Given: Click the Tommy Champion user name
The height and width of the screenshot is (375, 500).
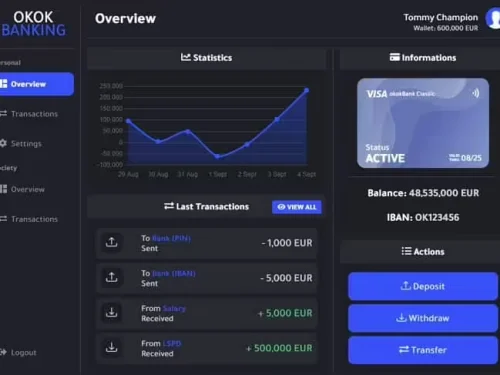Looking at the screenshot, I should pyautogui.click(x=441, y=17).
